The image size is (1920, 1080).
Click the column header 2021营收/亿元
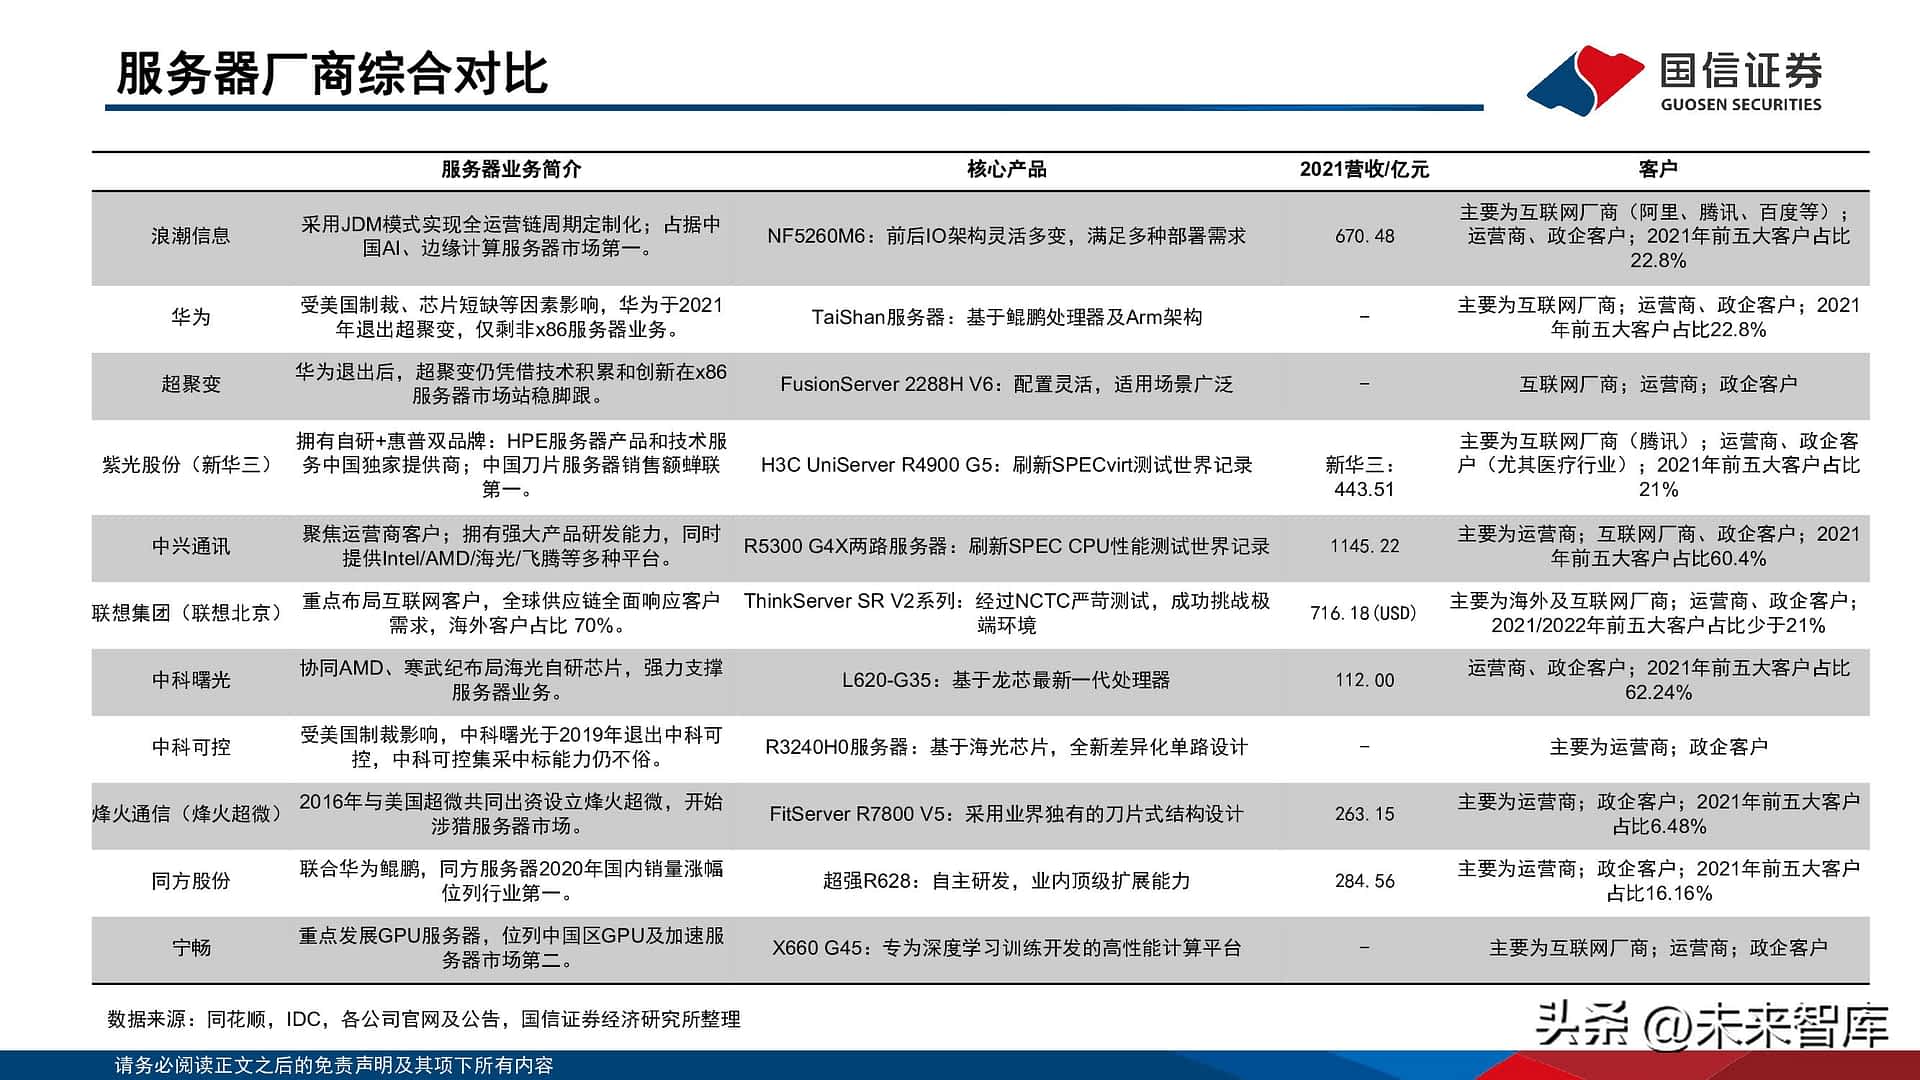coord(1364,169)
